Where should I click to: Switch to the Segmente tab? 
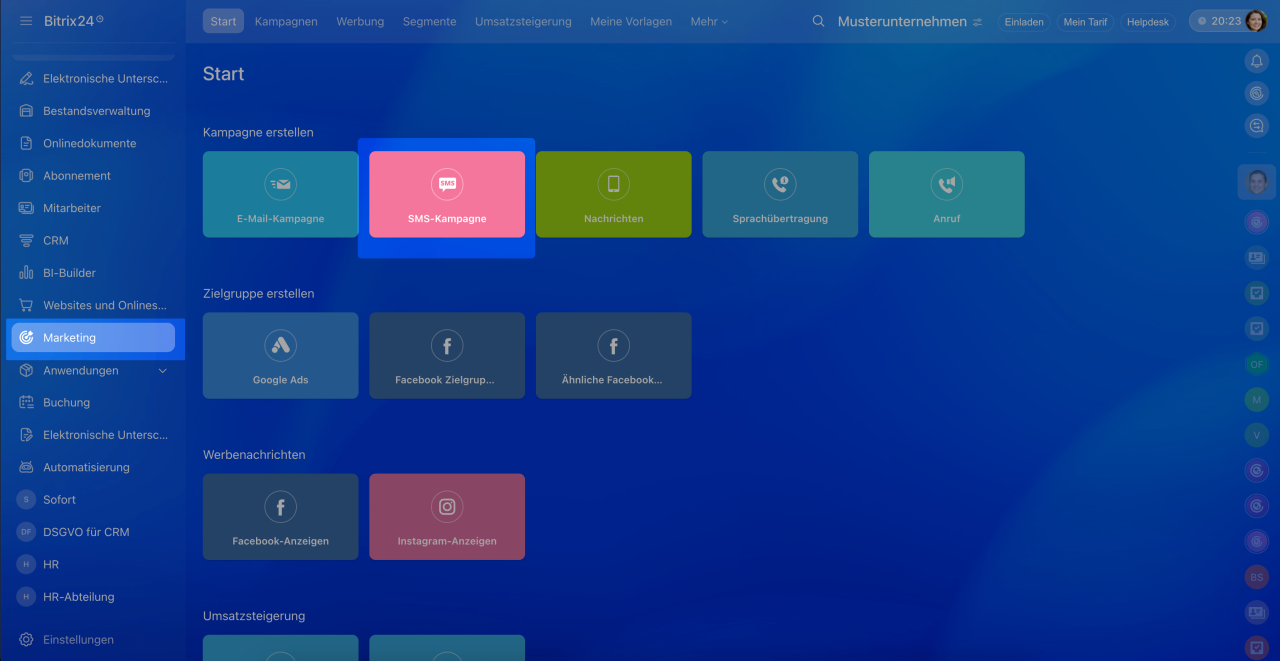(430, 21)
